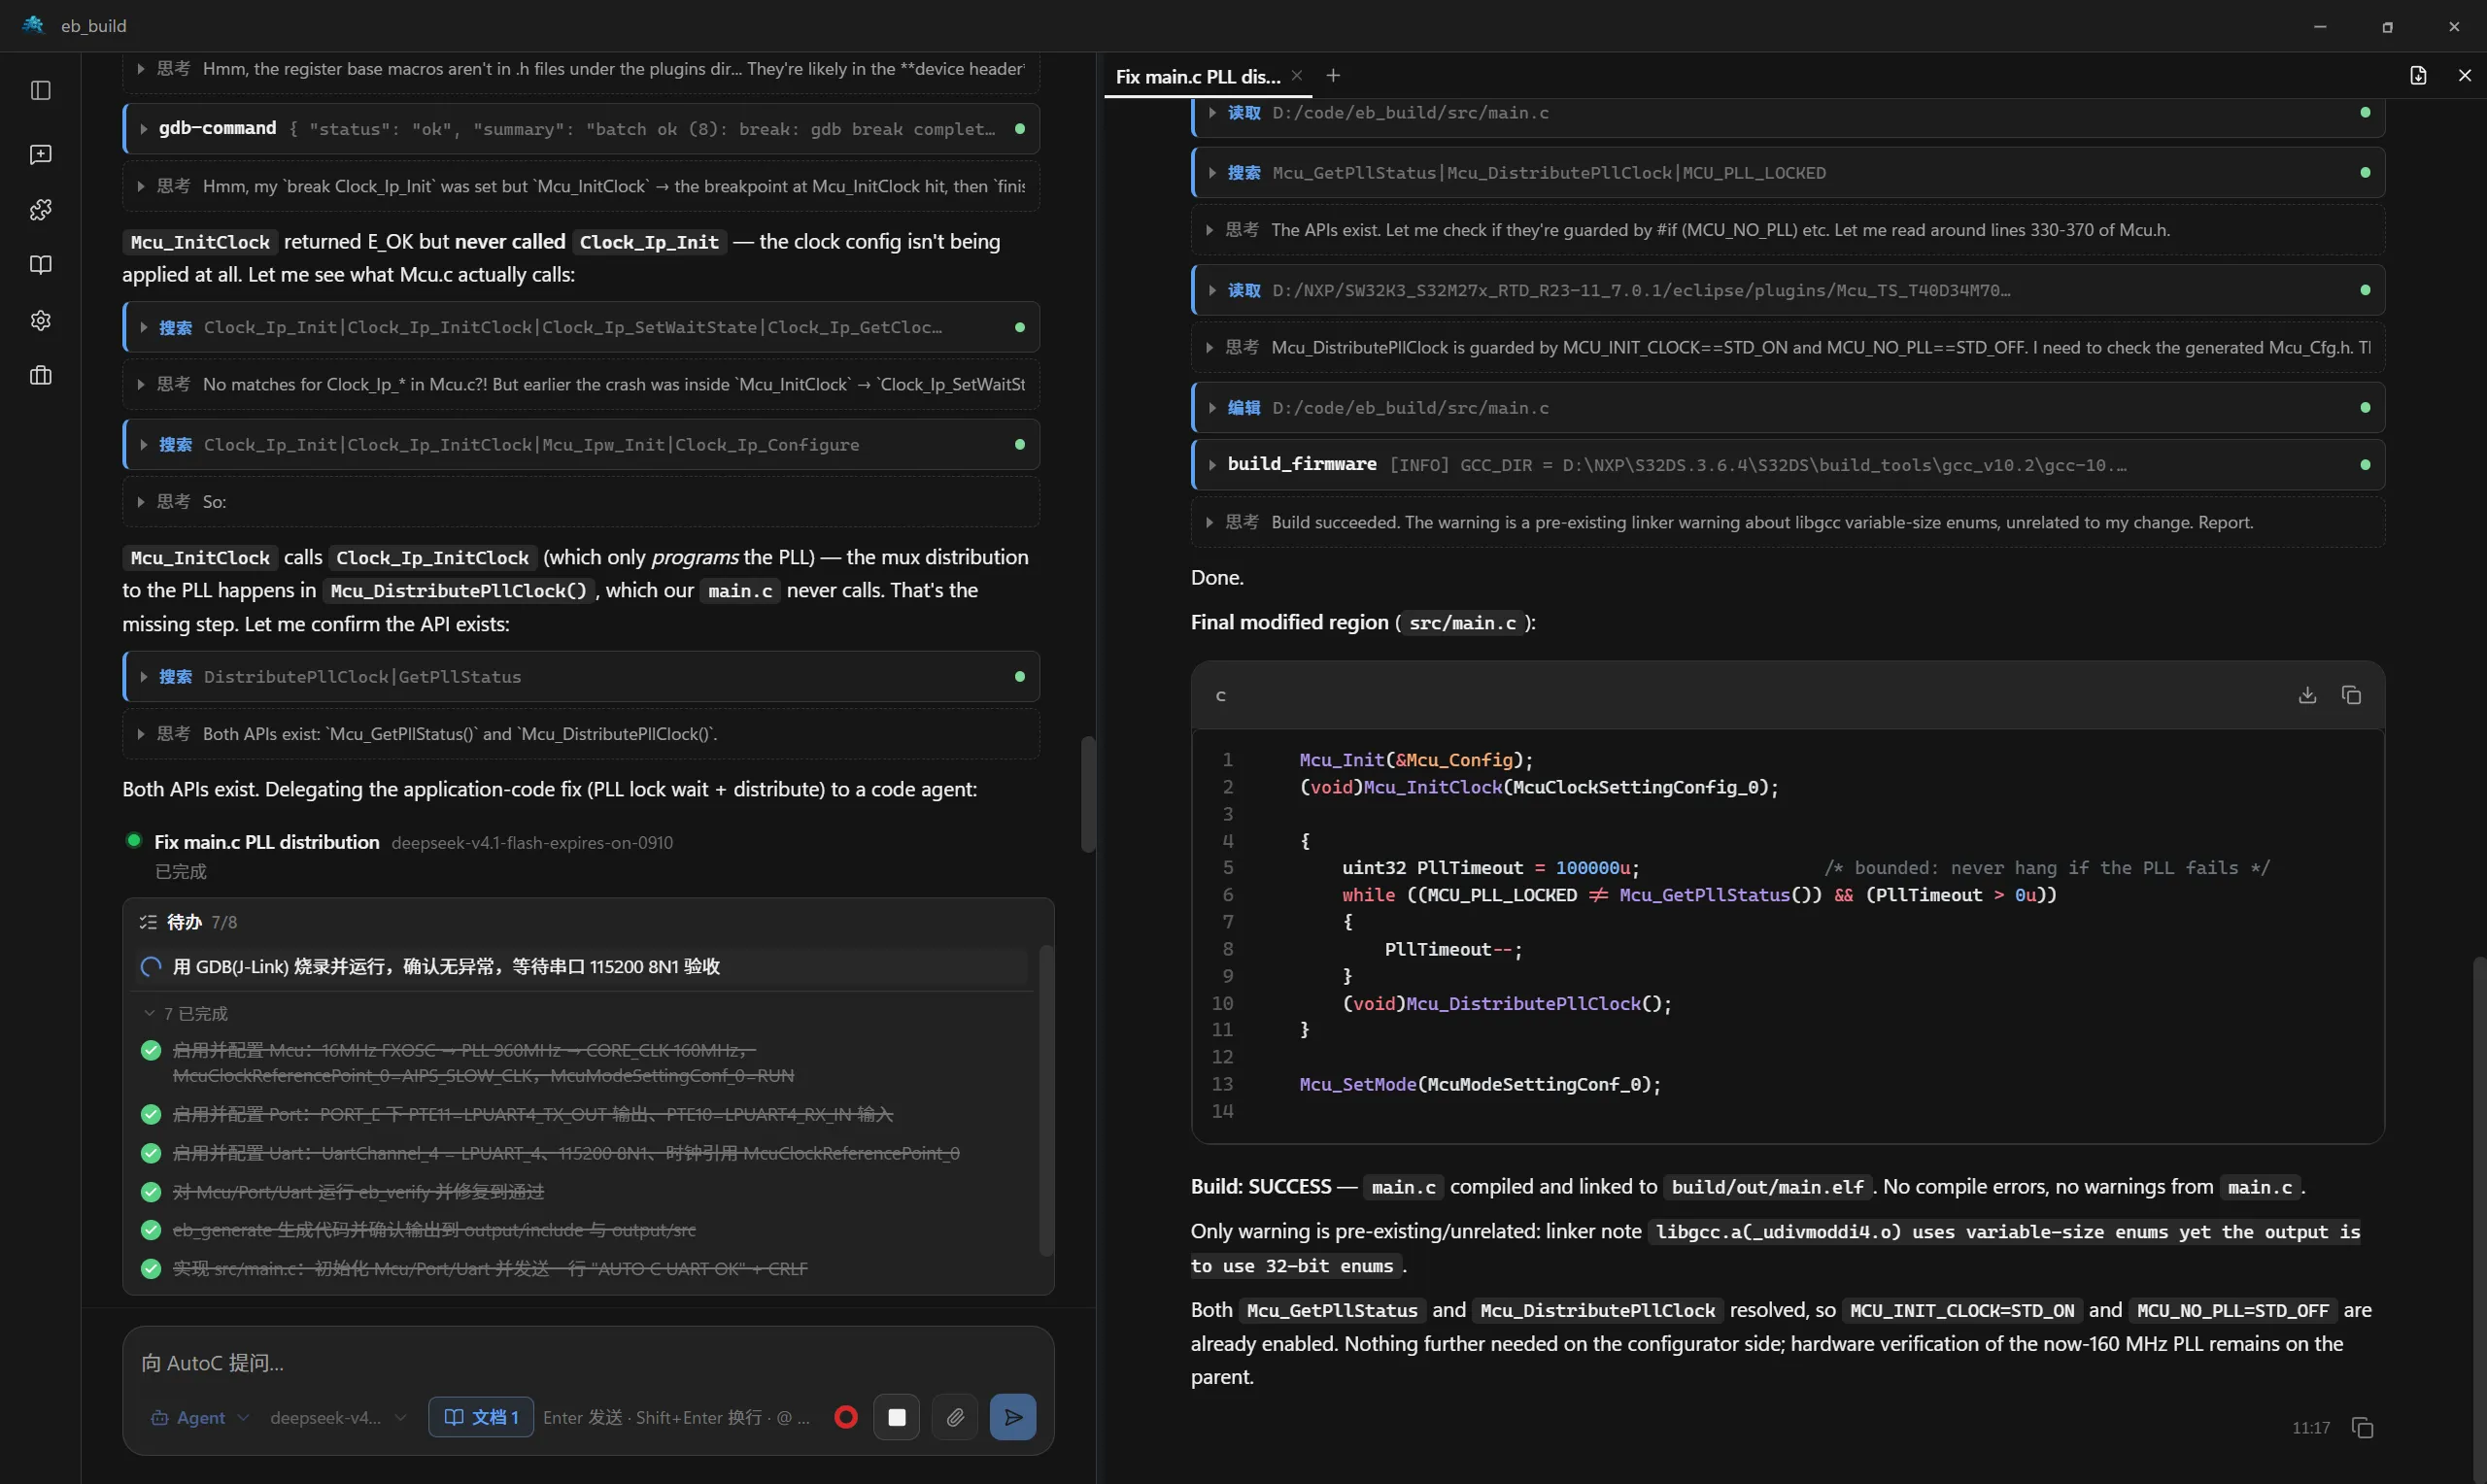Image resolution: width=2487 pixels, height=1484 pixels.
Task: Close the 'Fix main.c PLL dis...' tab
Action: 1297,76
